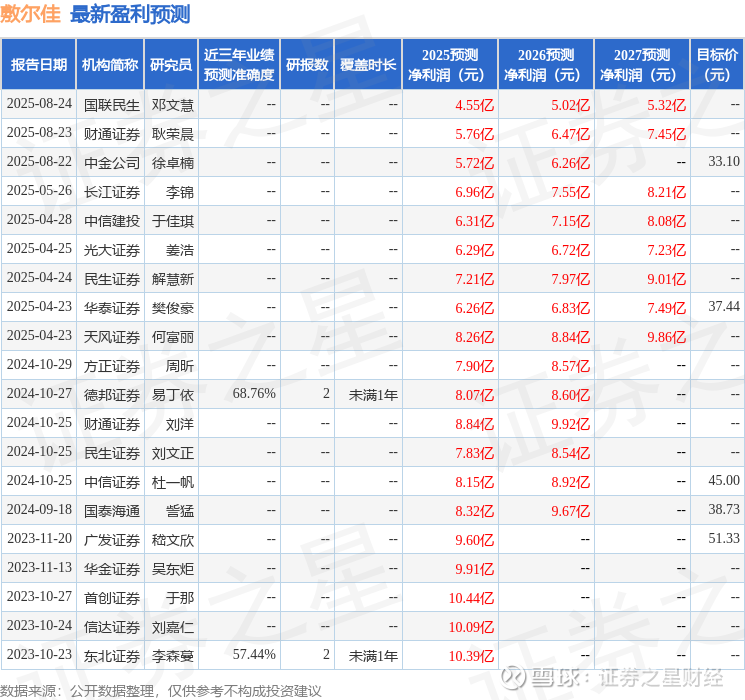Click analyst name 邓文慧

[173, 105]
